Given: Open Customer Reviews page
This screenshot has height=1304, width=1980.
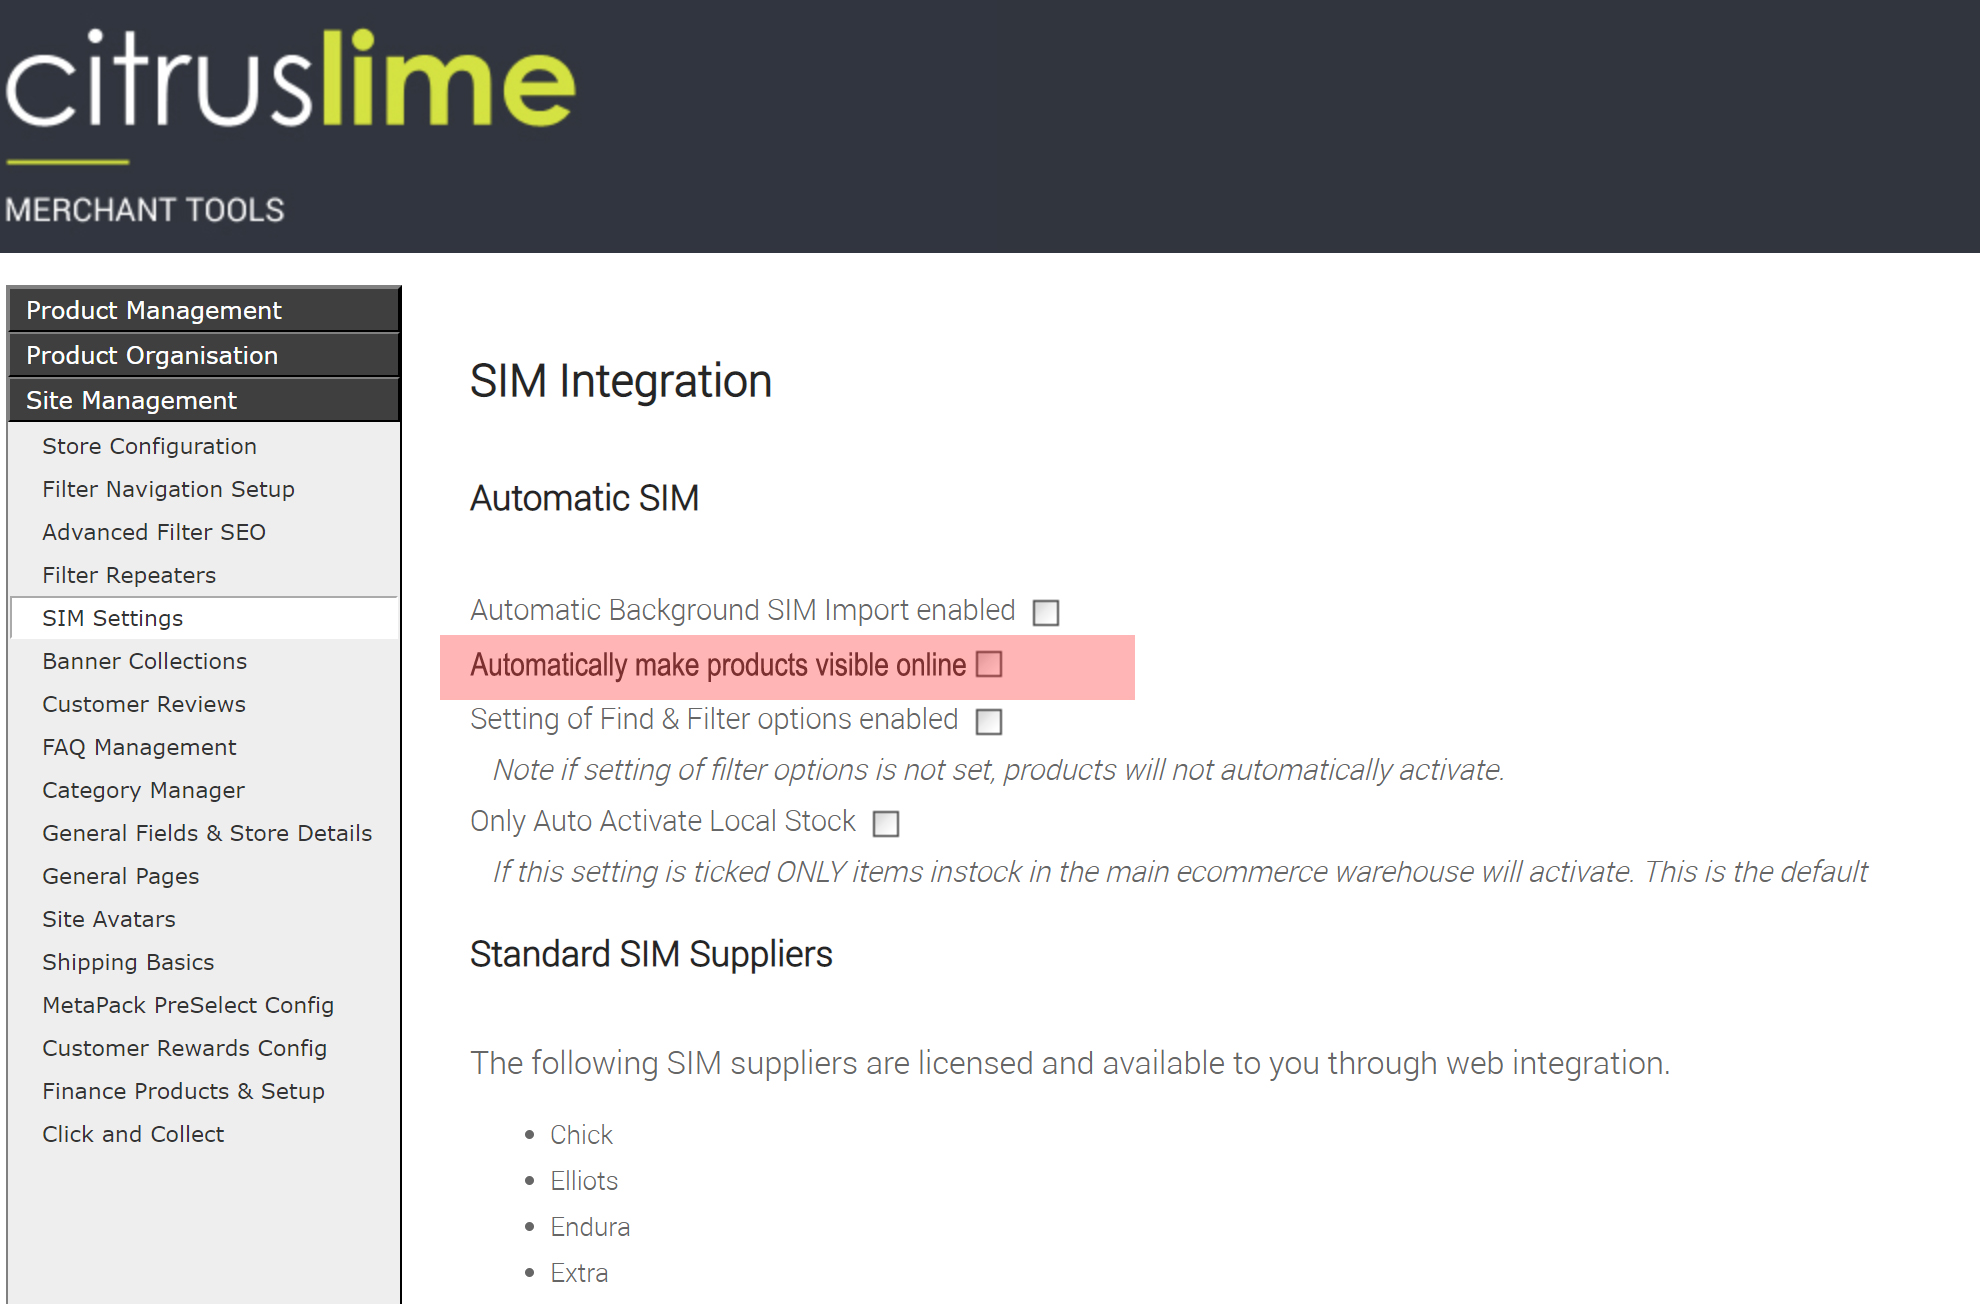Looking at the screenshot, I should (144, 704).
